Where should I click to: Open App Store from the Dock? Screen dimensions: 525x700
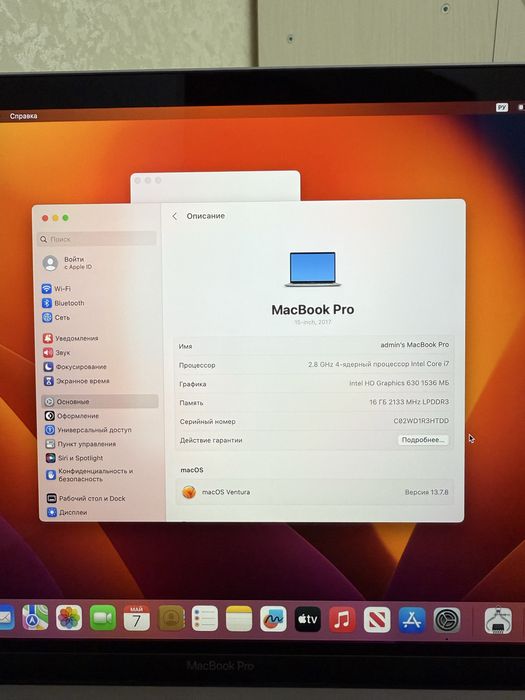pyautogui.click(x=412, y=620)
